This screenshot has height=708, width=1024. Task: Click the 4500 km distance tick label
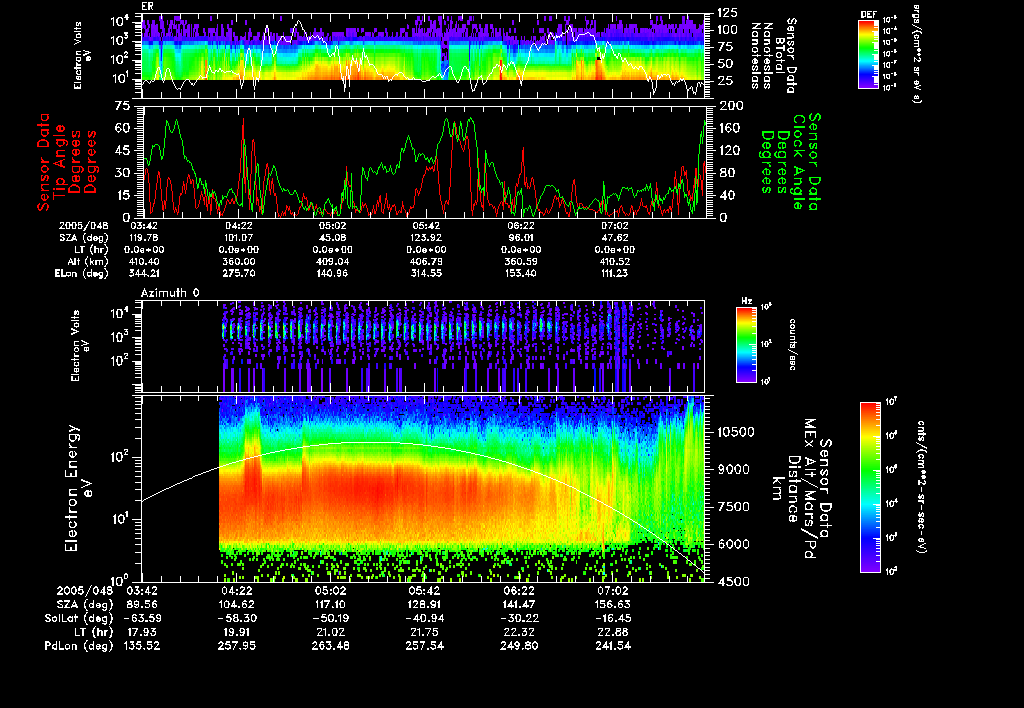tap(733, 582)
